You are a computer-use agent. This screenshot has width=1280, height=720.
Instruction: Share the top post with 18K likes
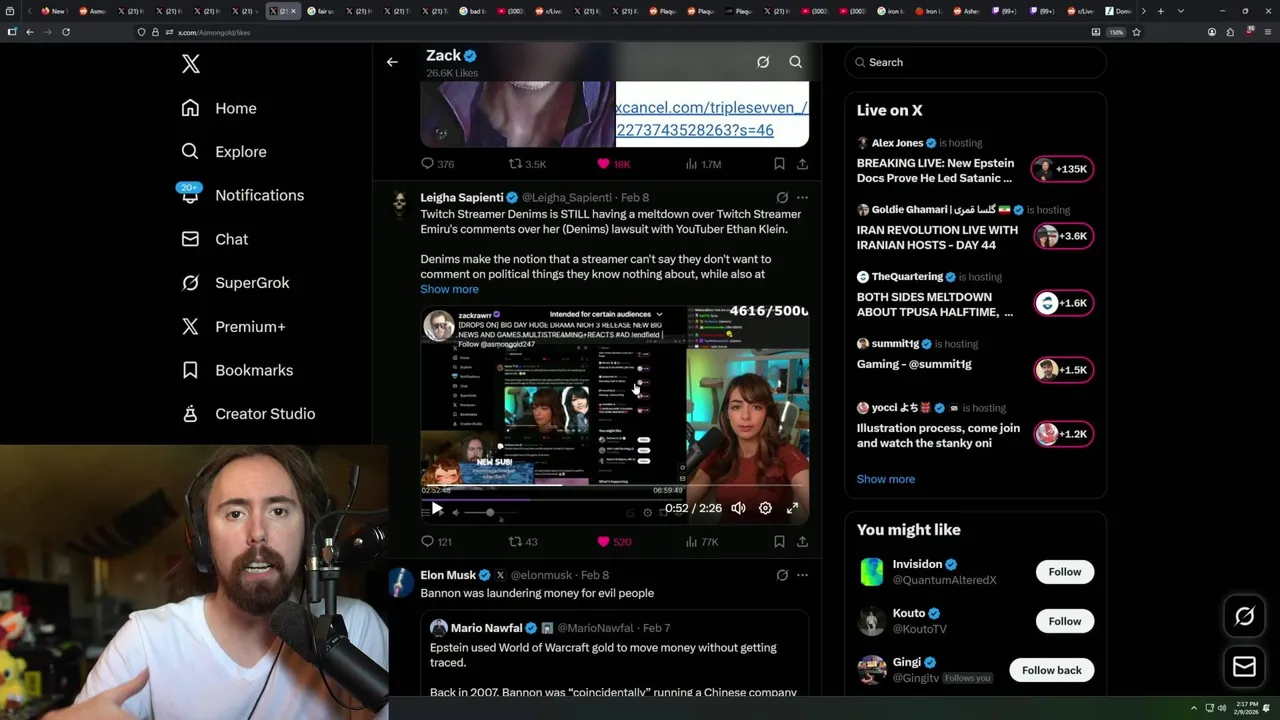point(802,164)
